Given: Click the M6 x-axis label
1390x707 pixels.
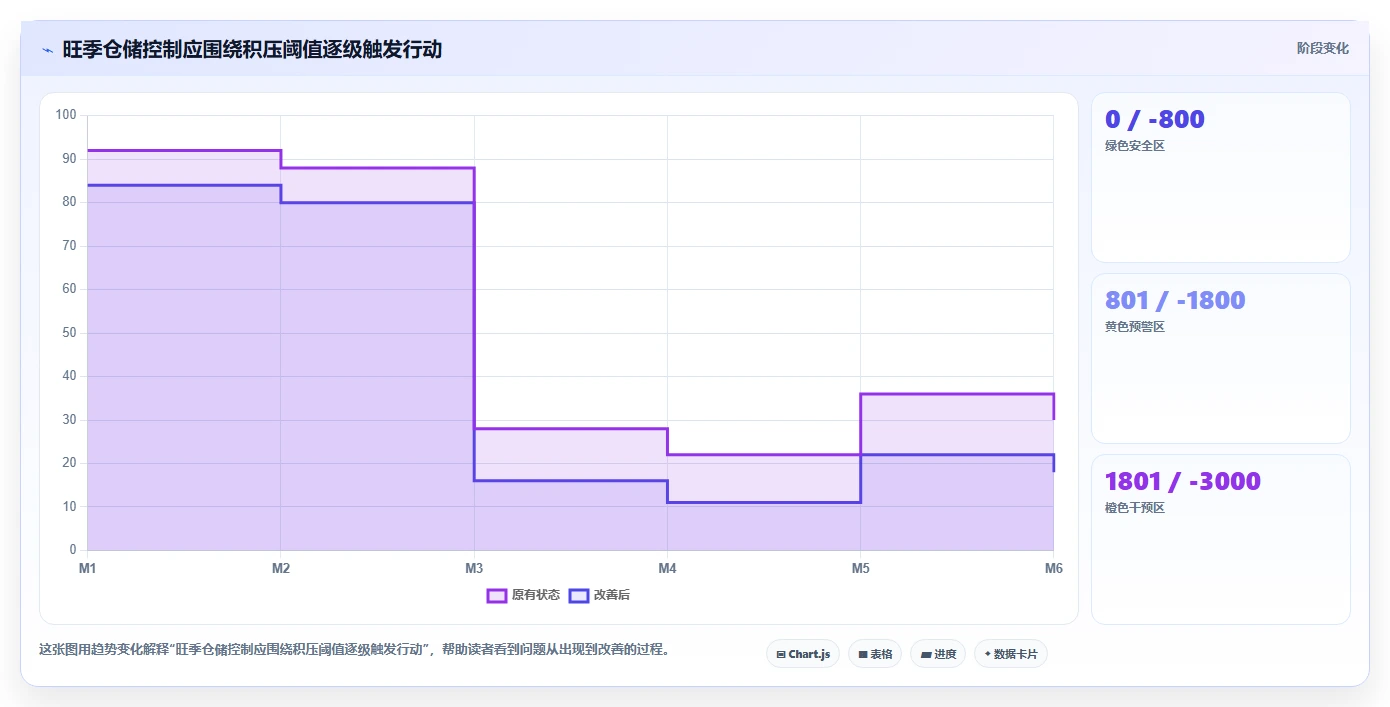Looking at the screenshot, I should pos(1054,568).
